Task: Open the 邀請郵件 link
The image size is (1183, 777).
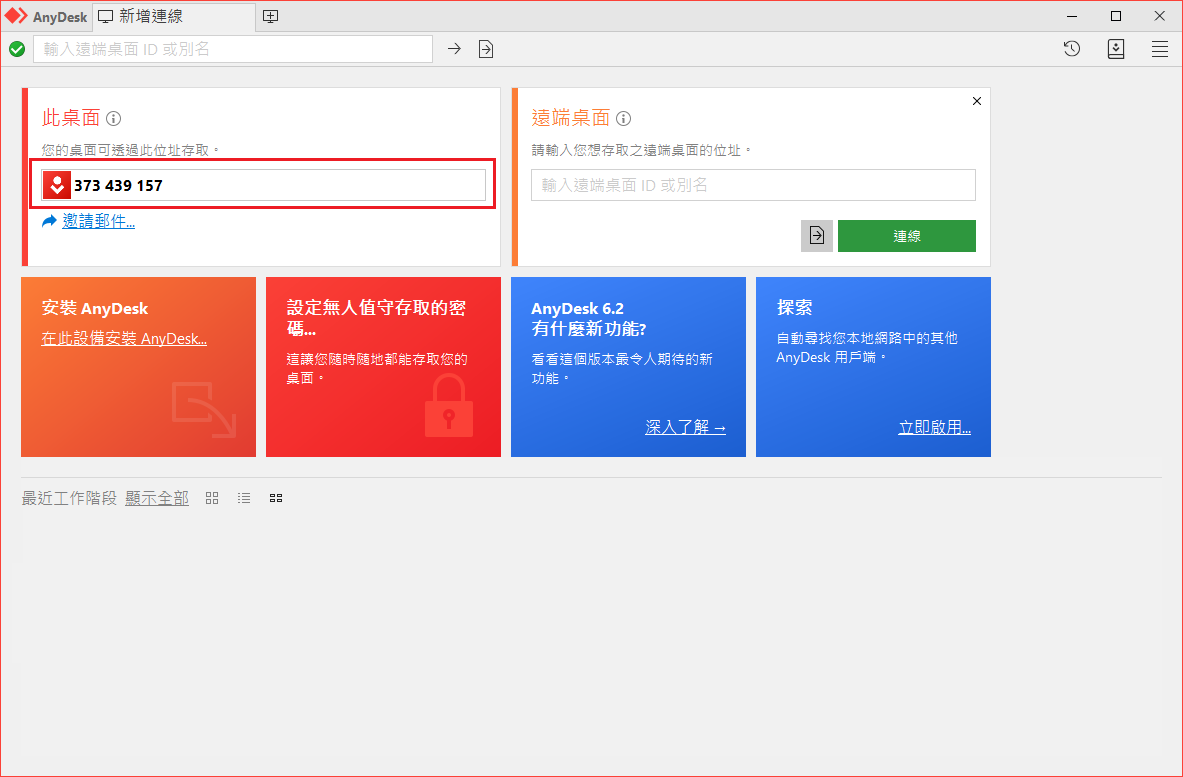Action: [98, 221]
